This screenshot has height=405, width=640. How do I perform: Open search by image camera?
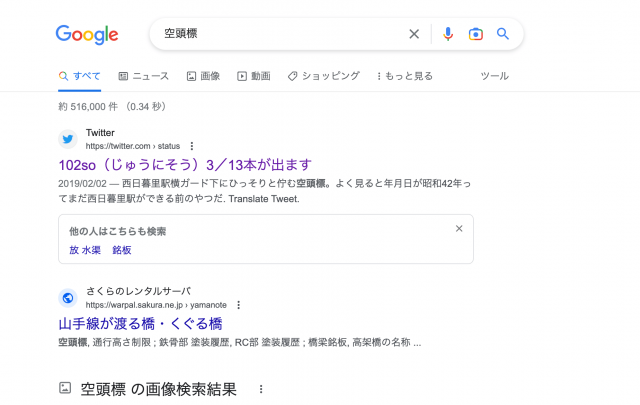tap(476, 34)
